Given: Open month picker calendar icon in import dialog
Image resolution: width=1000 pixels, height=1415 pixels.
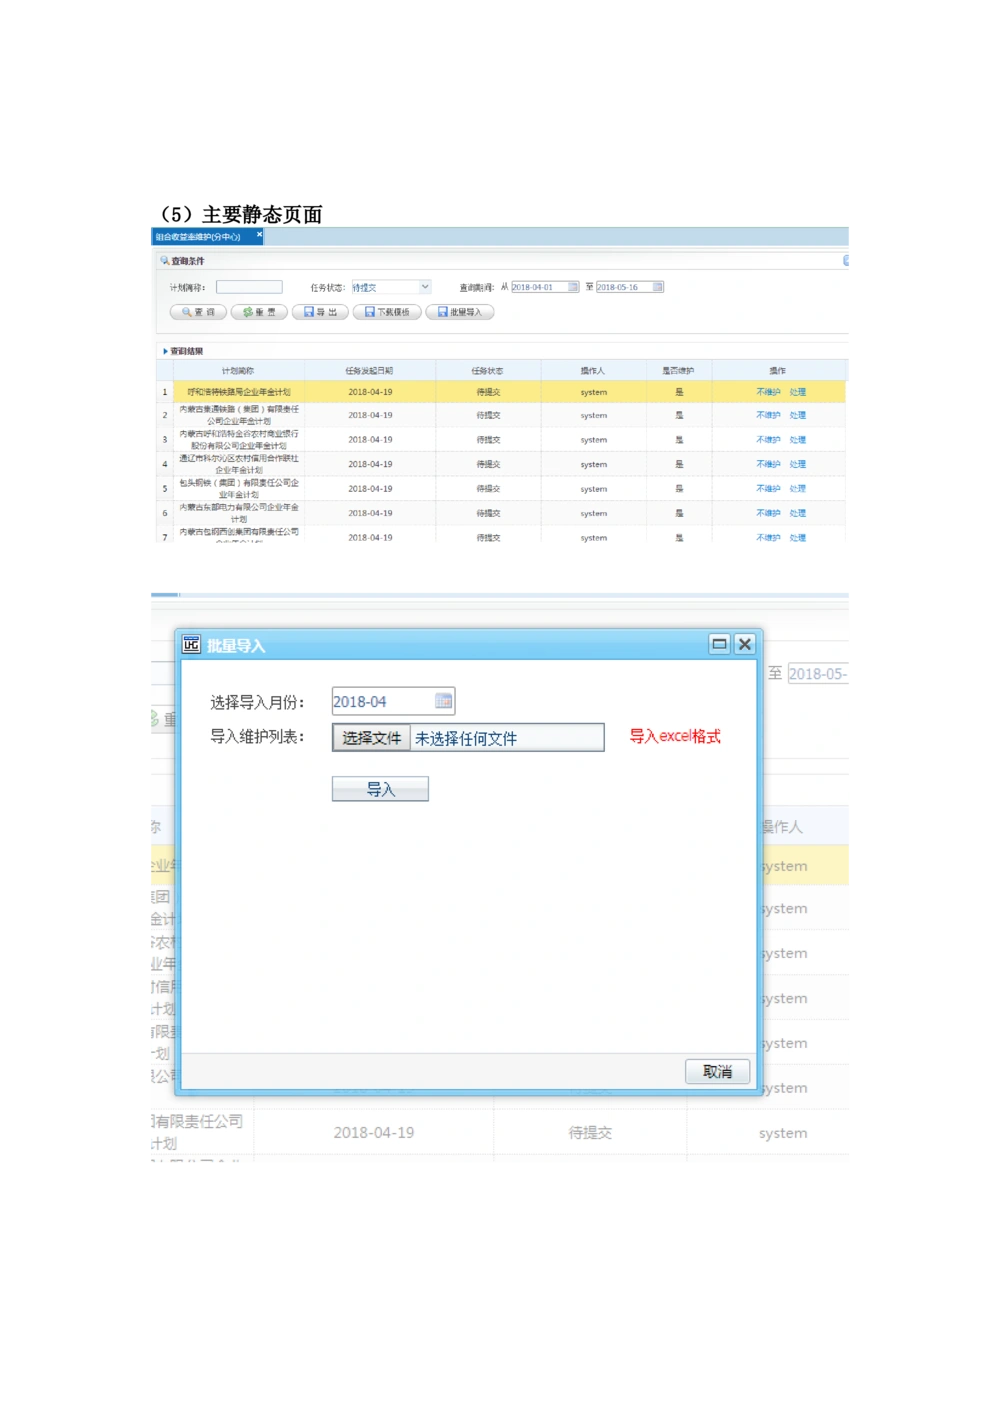Looking at the screenshot, I should (x=444, y=701).
